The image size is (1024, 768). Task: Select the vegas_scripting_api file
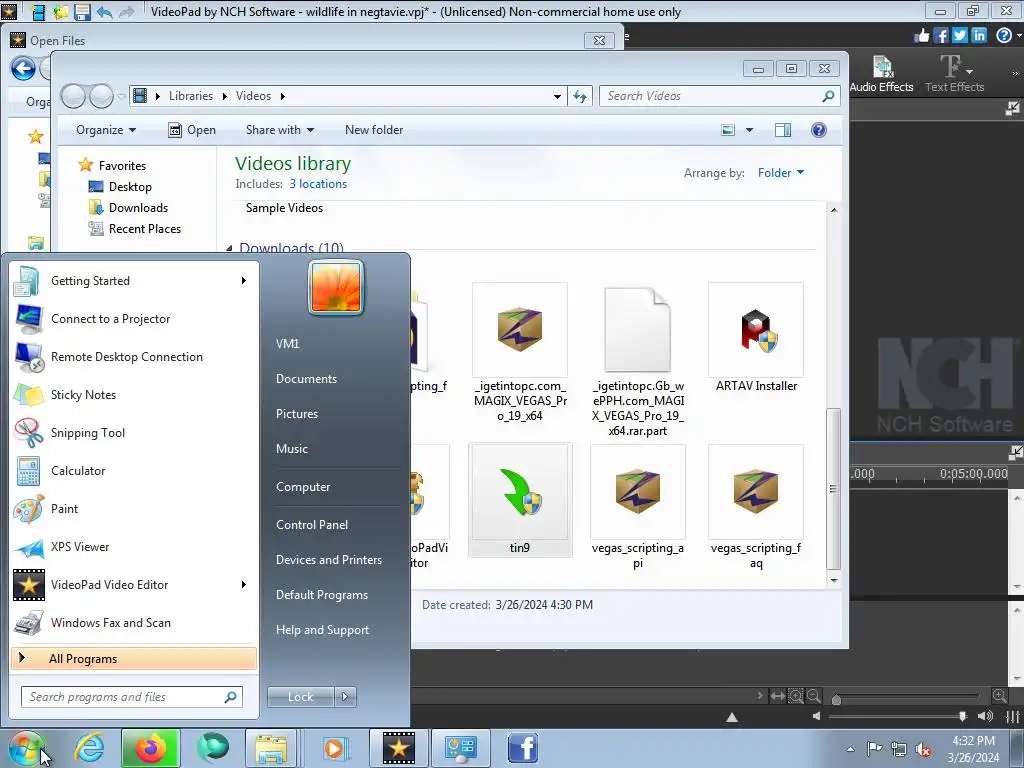click(x=637, y=508)
